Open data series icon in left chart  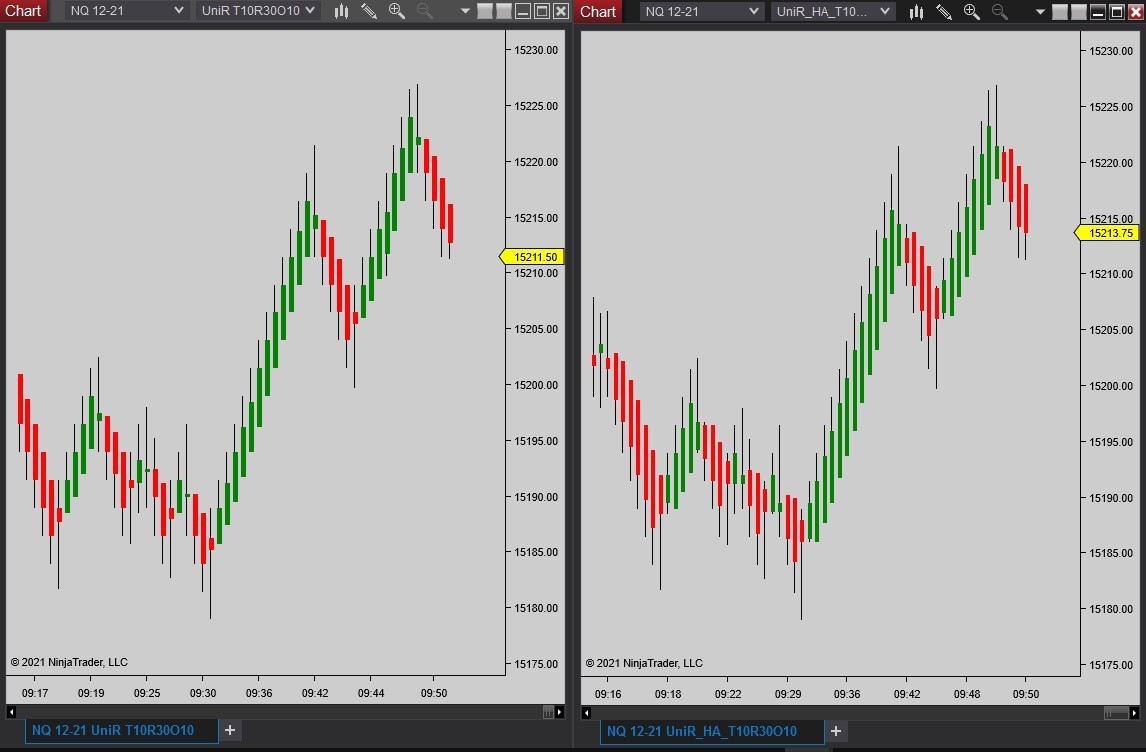point(341,11)
